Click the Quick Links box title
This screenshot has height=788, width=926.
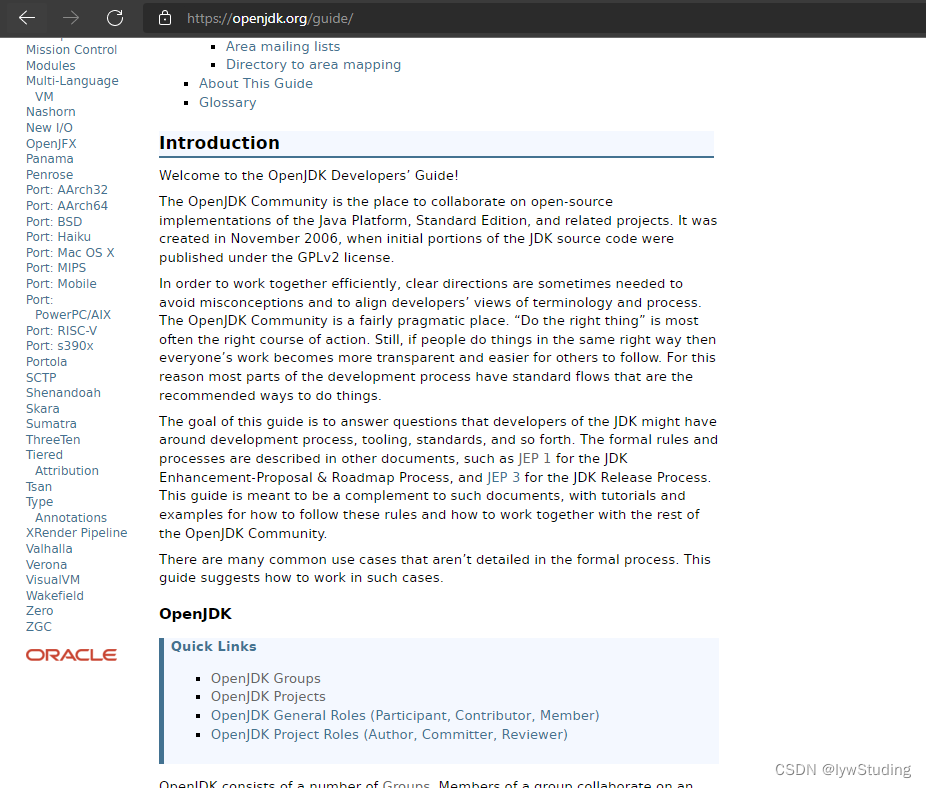[214, 647]
